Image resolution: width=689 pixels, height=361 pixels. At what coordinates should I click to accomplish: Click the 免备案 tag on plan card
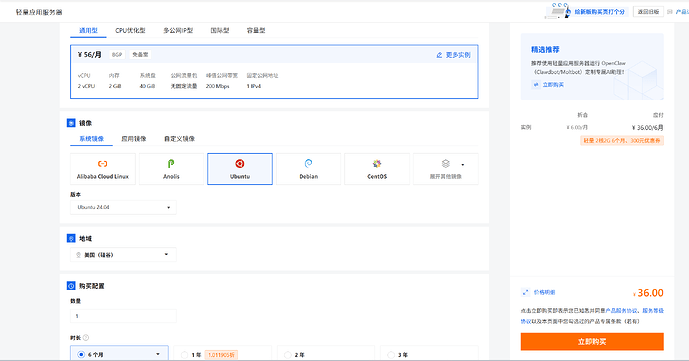[140, 54]
